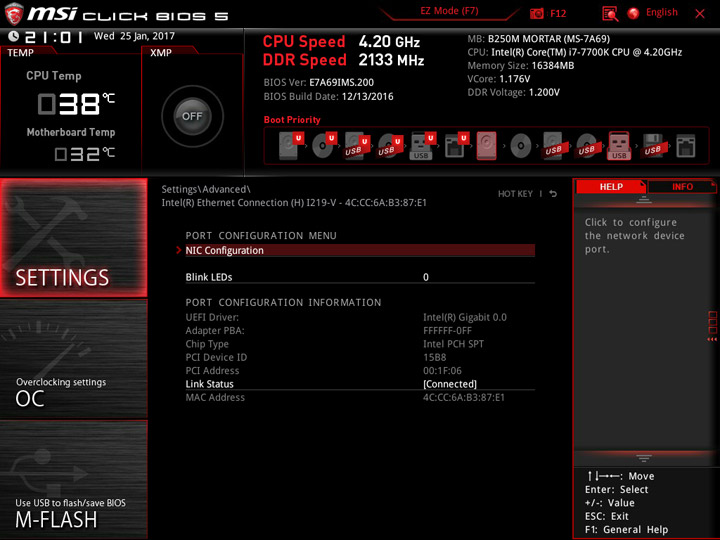The height and width of the screenshot is (540, 720).
Task: Select highlighted legacy USB key boot icon
Action: (619, 146)
